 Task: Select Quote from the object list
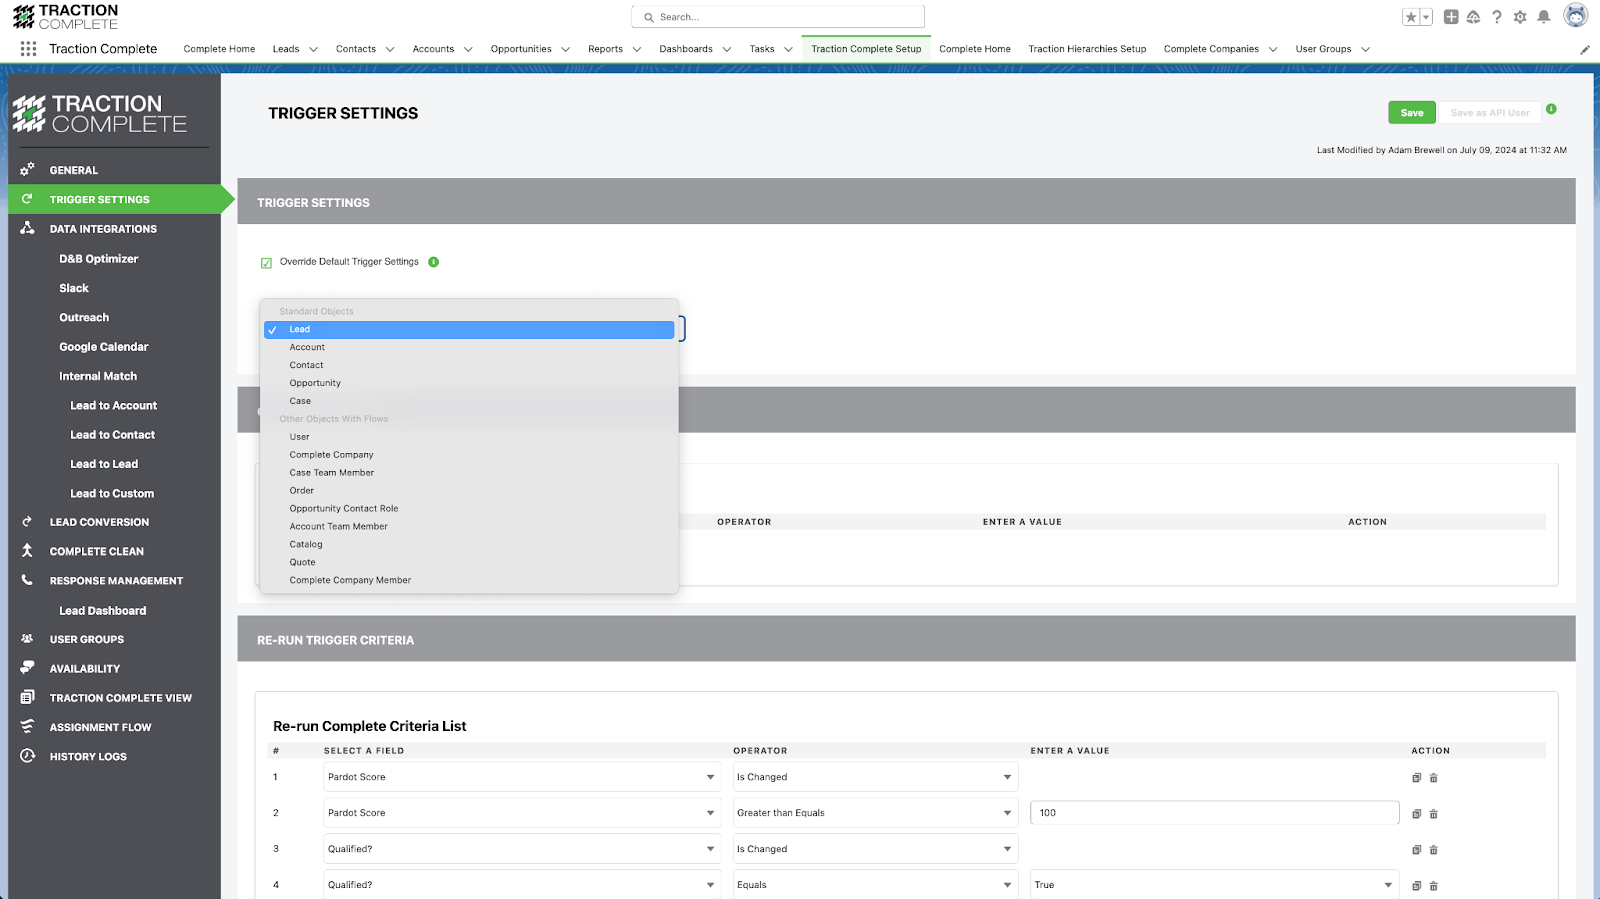tap(468, 563)
